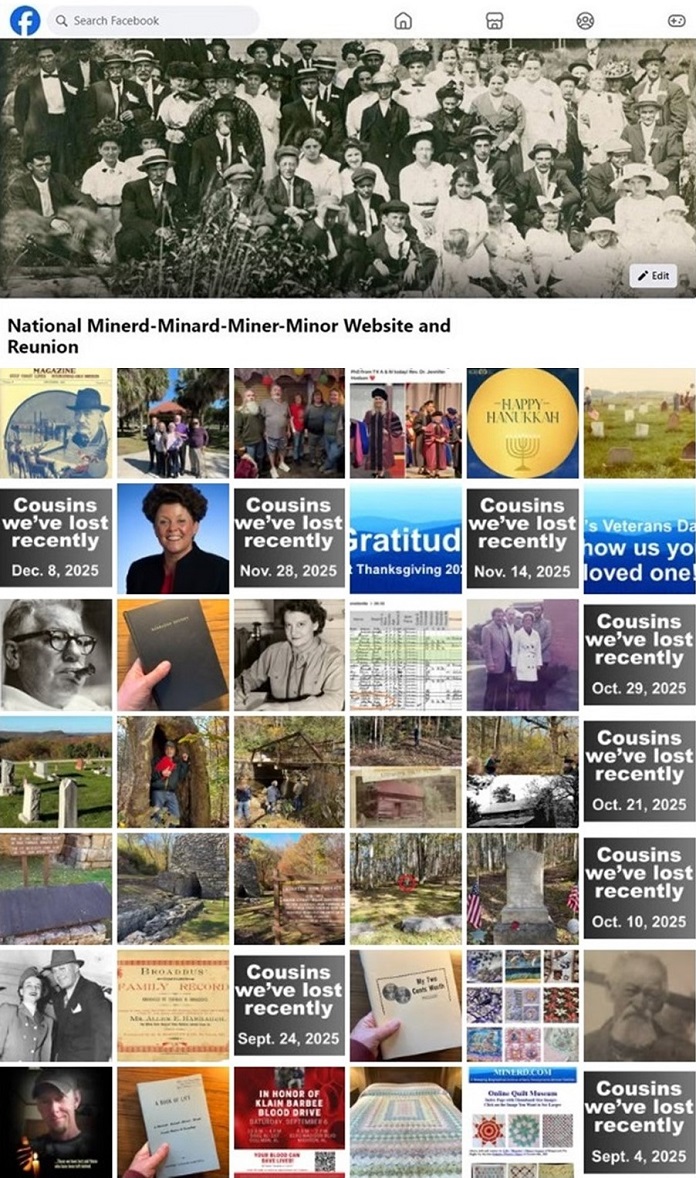Click the Facebook logo icon
This screenshot has width=696, height=1178.
point(25,20)
